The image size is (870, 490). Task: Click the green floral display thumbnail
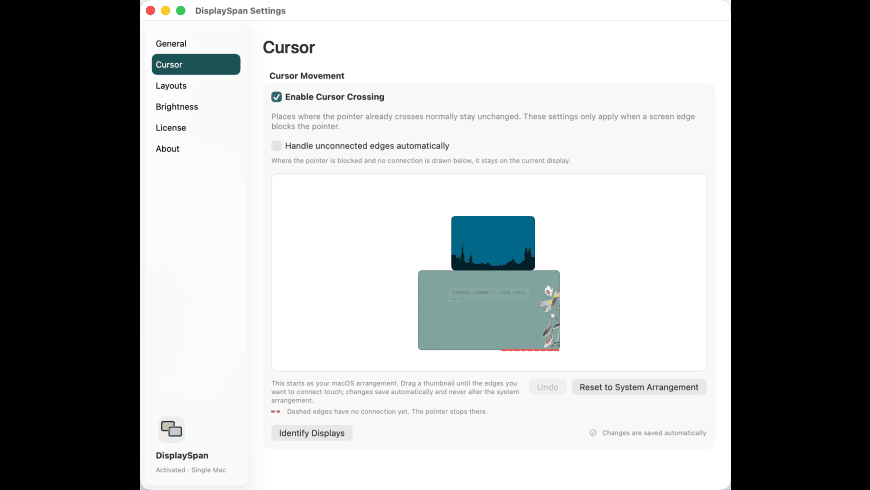pyautogui.click(x=489, y=310)
